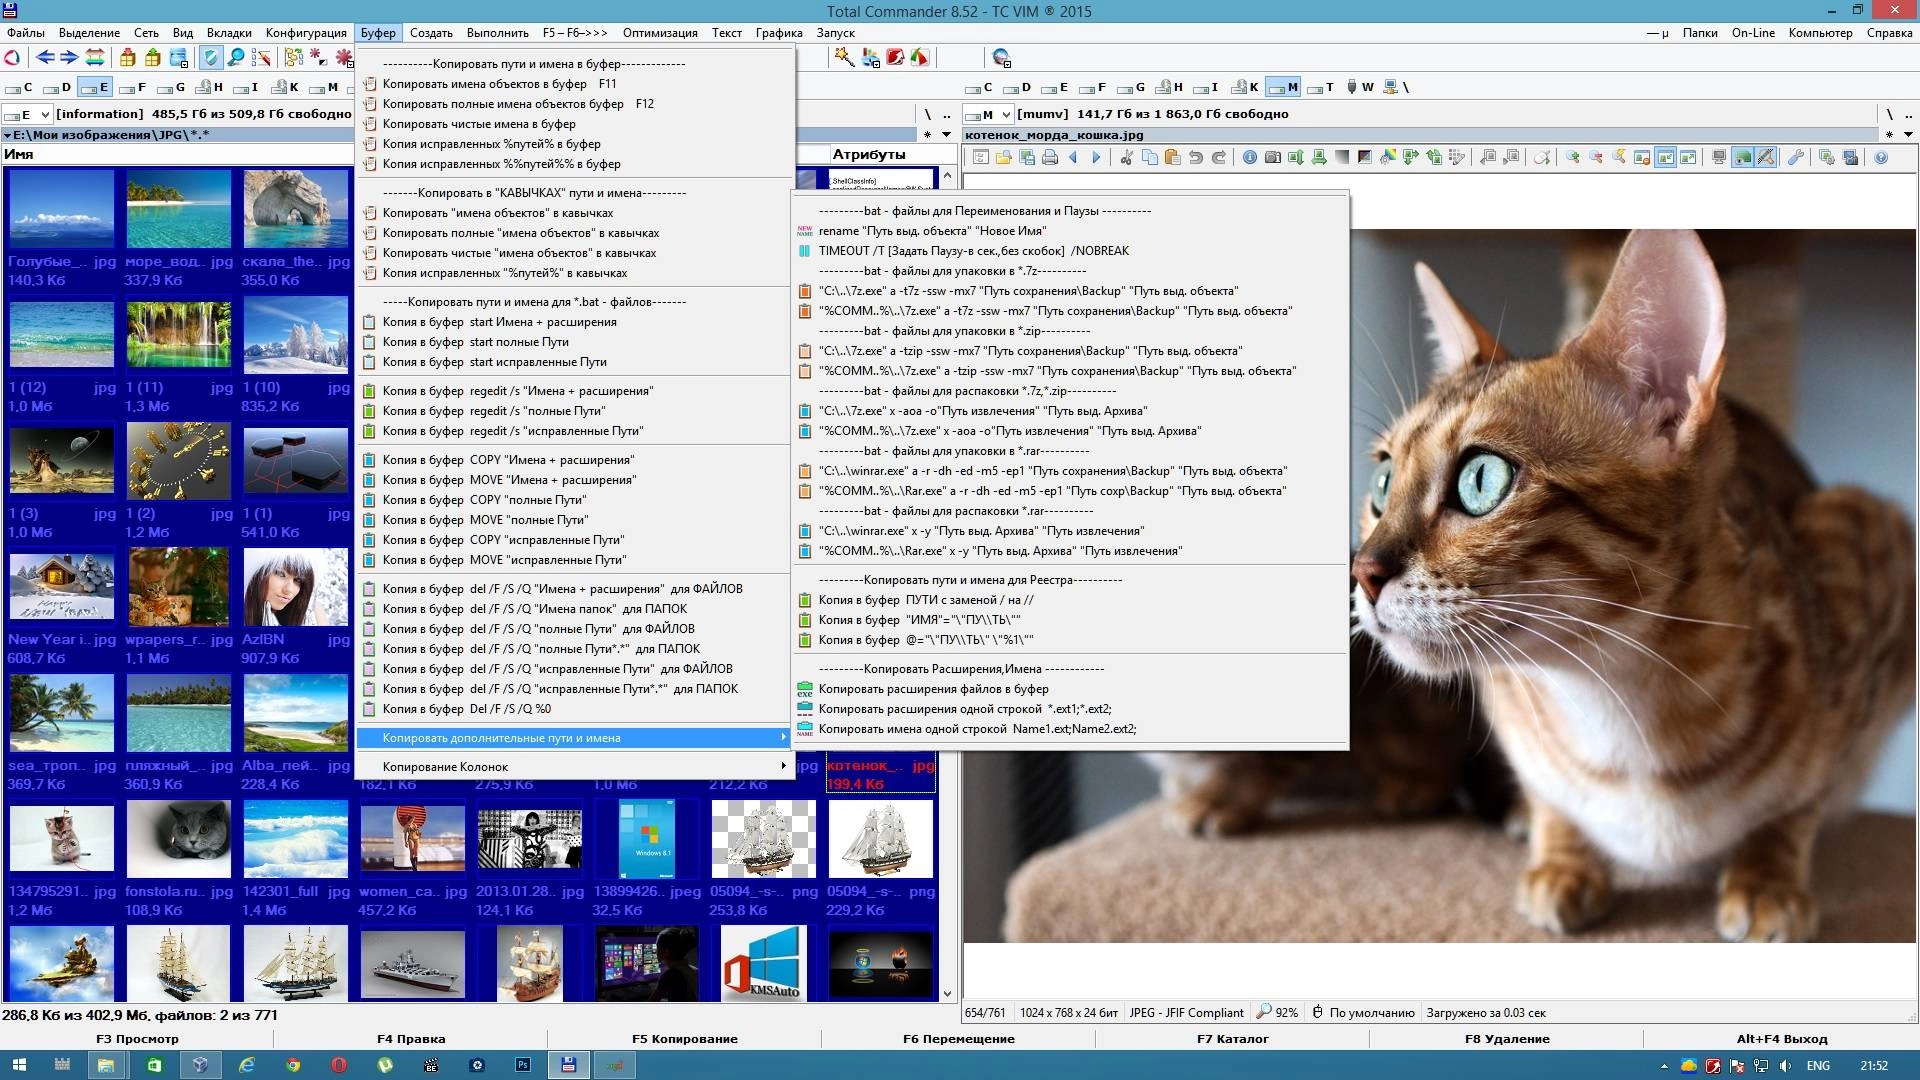Screen dimensions: 1920x1080
Task: Select drive M in the right drive bar
Action: [1282, 87]
